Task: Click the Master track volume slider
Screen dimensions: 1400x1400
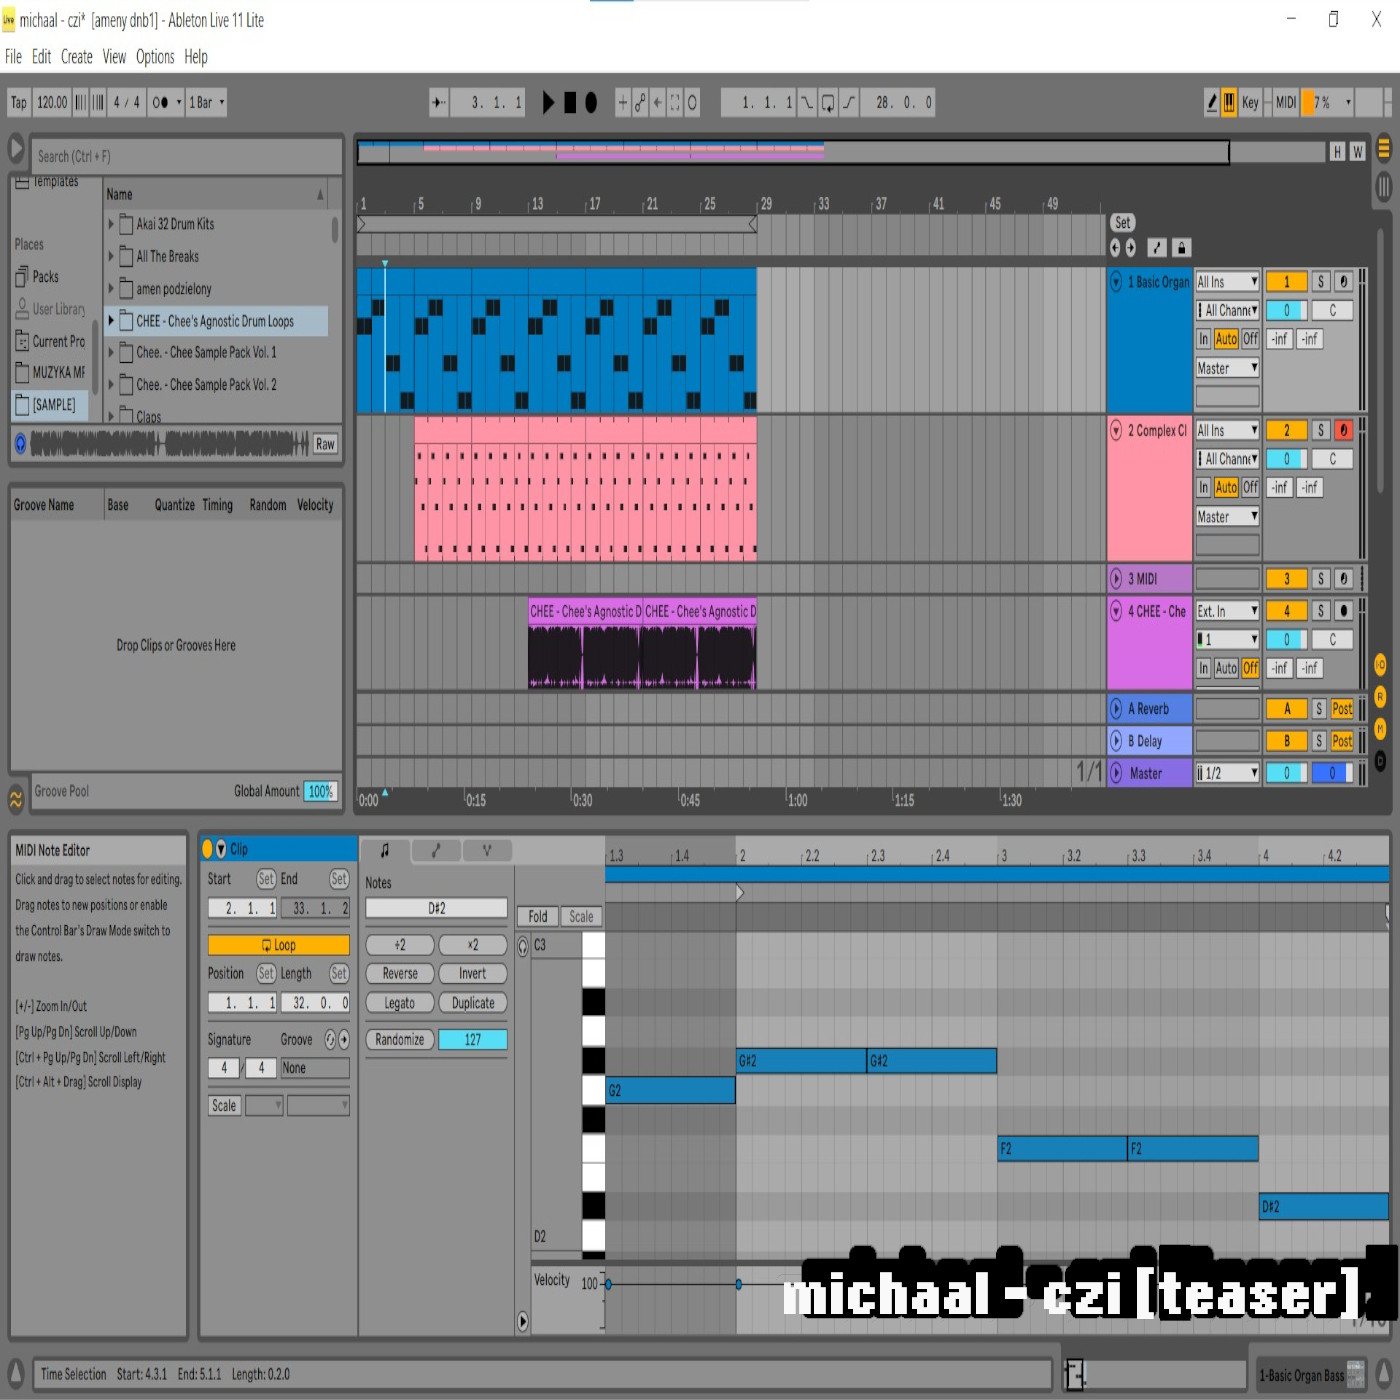Action: click(x=1286, y=773)
